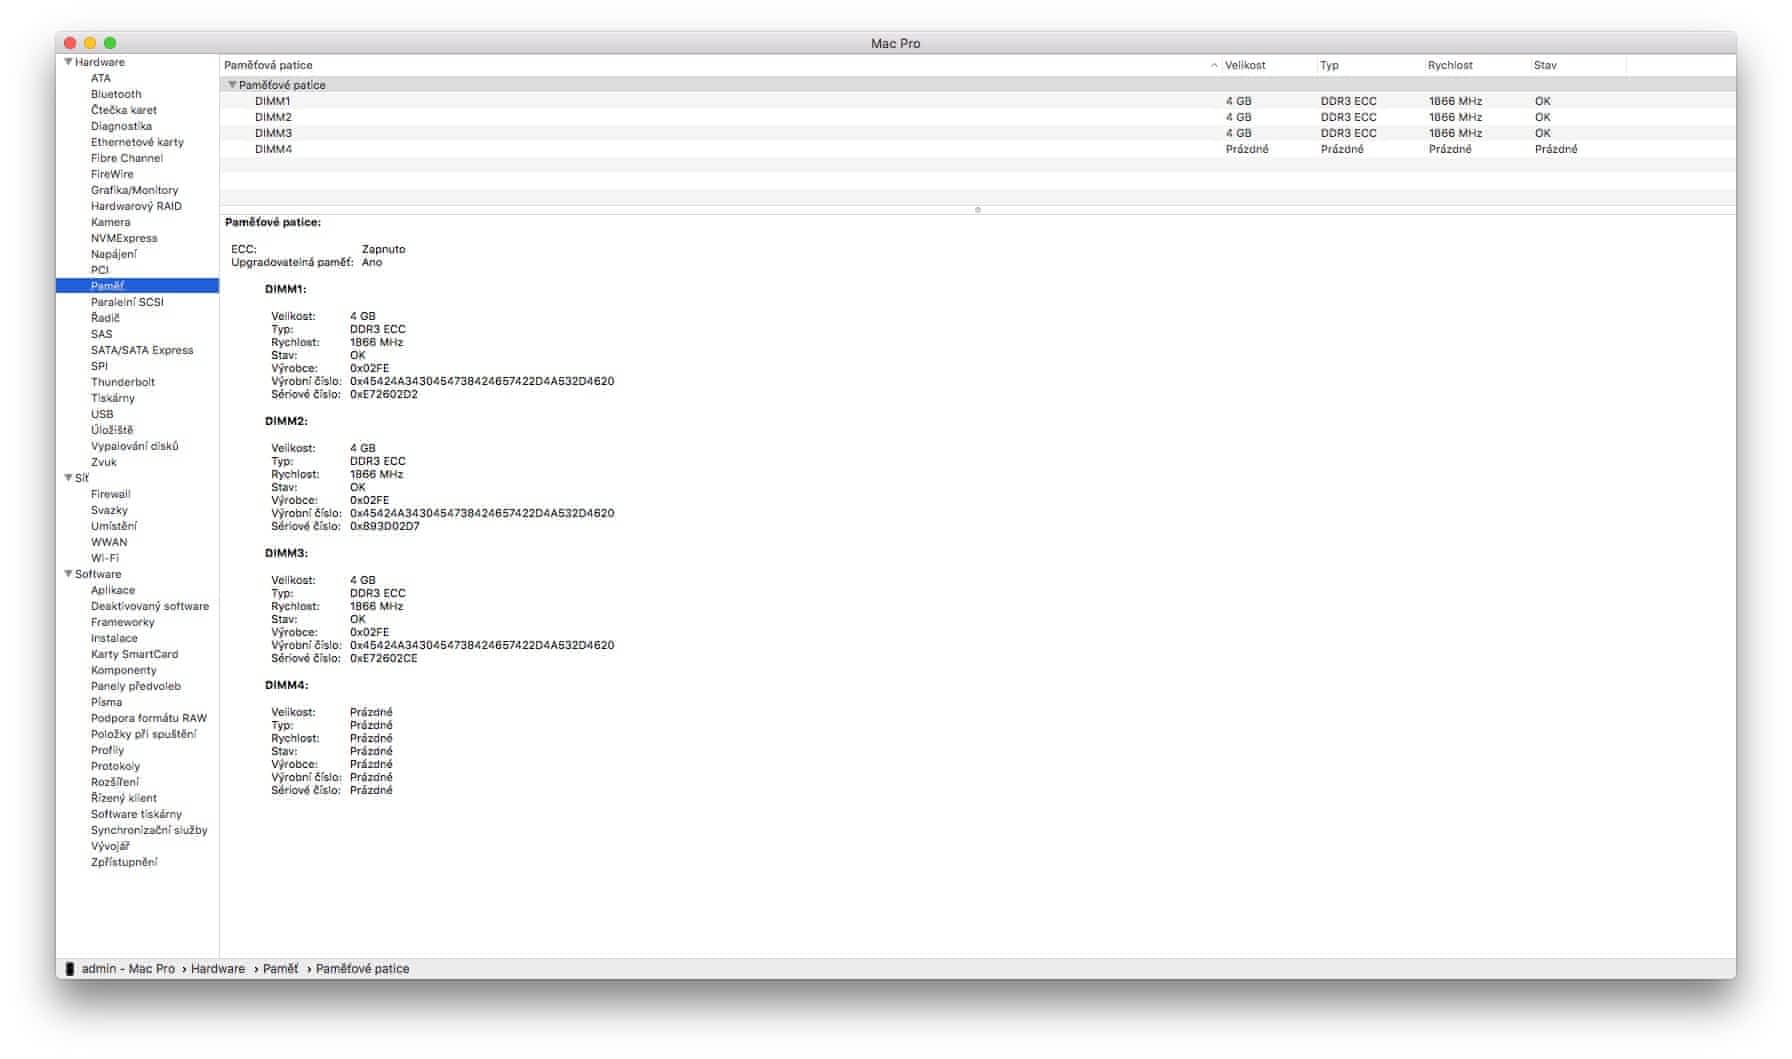Open Zvuk in the sidebar
The image size is (1792, 1059).
click(x=104, y=462)
